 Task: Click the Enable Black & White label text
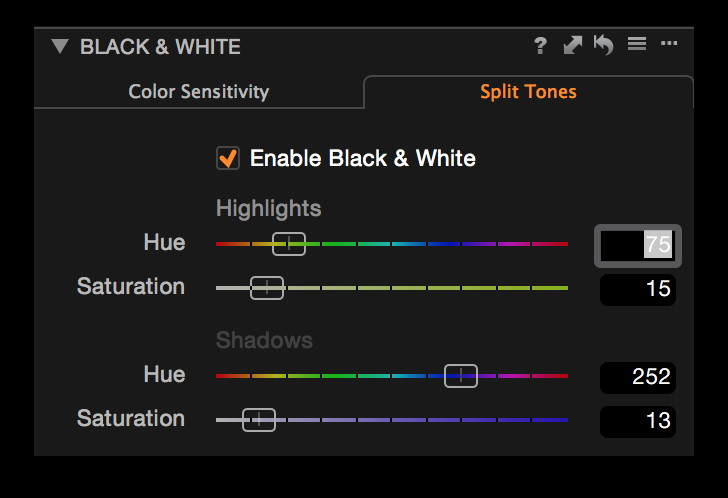[362, 158]
